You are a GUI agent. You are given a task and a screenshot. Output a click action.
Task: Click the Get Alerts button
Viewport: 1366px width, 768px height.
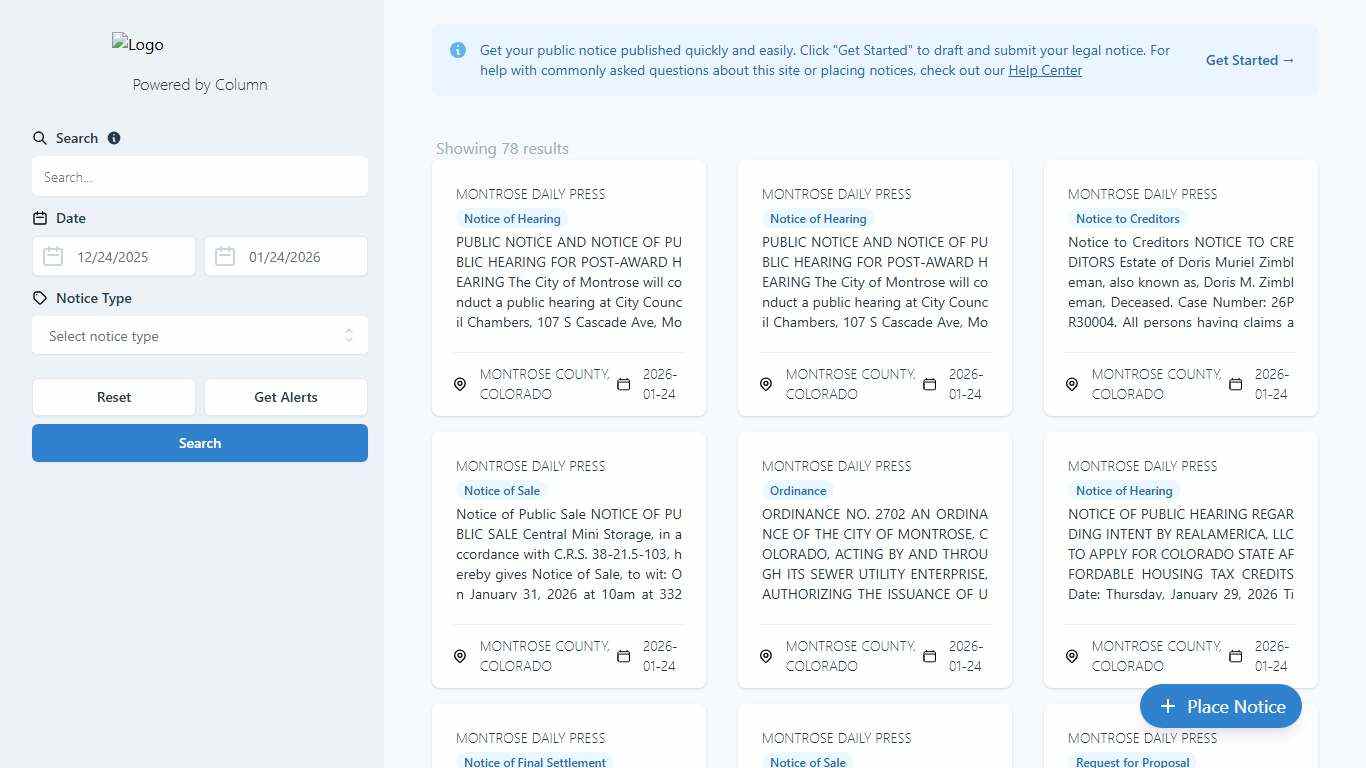(x=286, y=397)
